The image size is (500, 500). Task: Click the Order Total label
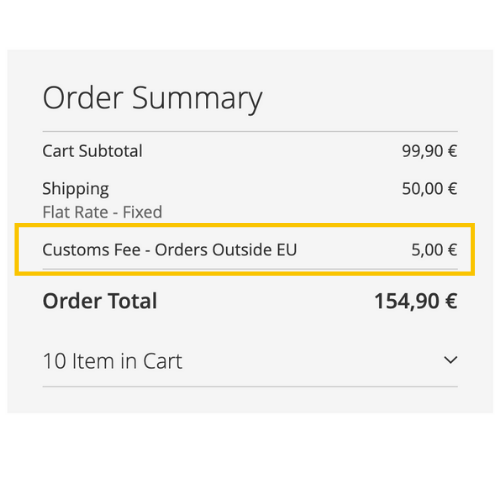[x=100, y=301]
